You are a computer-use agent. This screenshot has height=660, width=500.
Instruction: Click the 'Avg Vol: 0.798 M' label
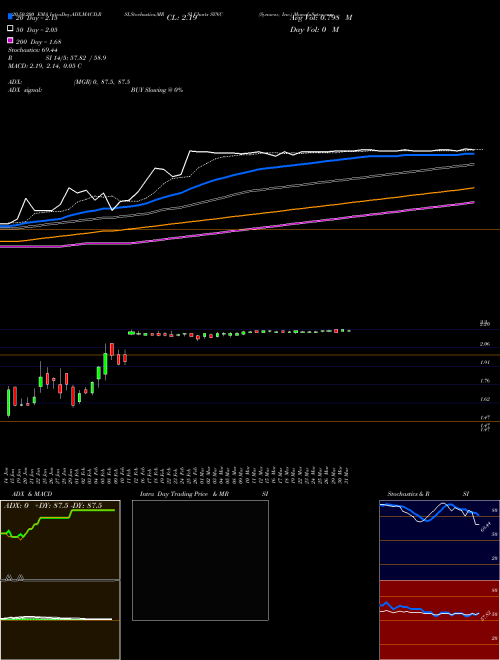click(x=321, y=18)
